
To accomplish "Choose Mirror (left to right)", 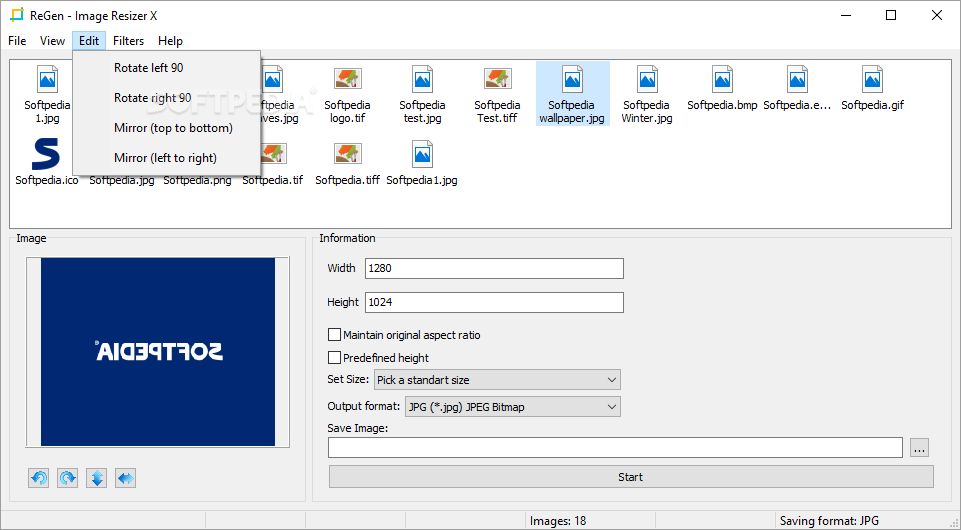I will [x=167, y=157].
